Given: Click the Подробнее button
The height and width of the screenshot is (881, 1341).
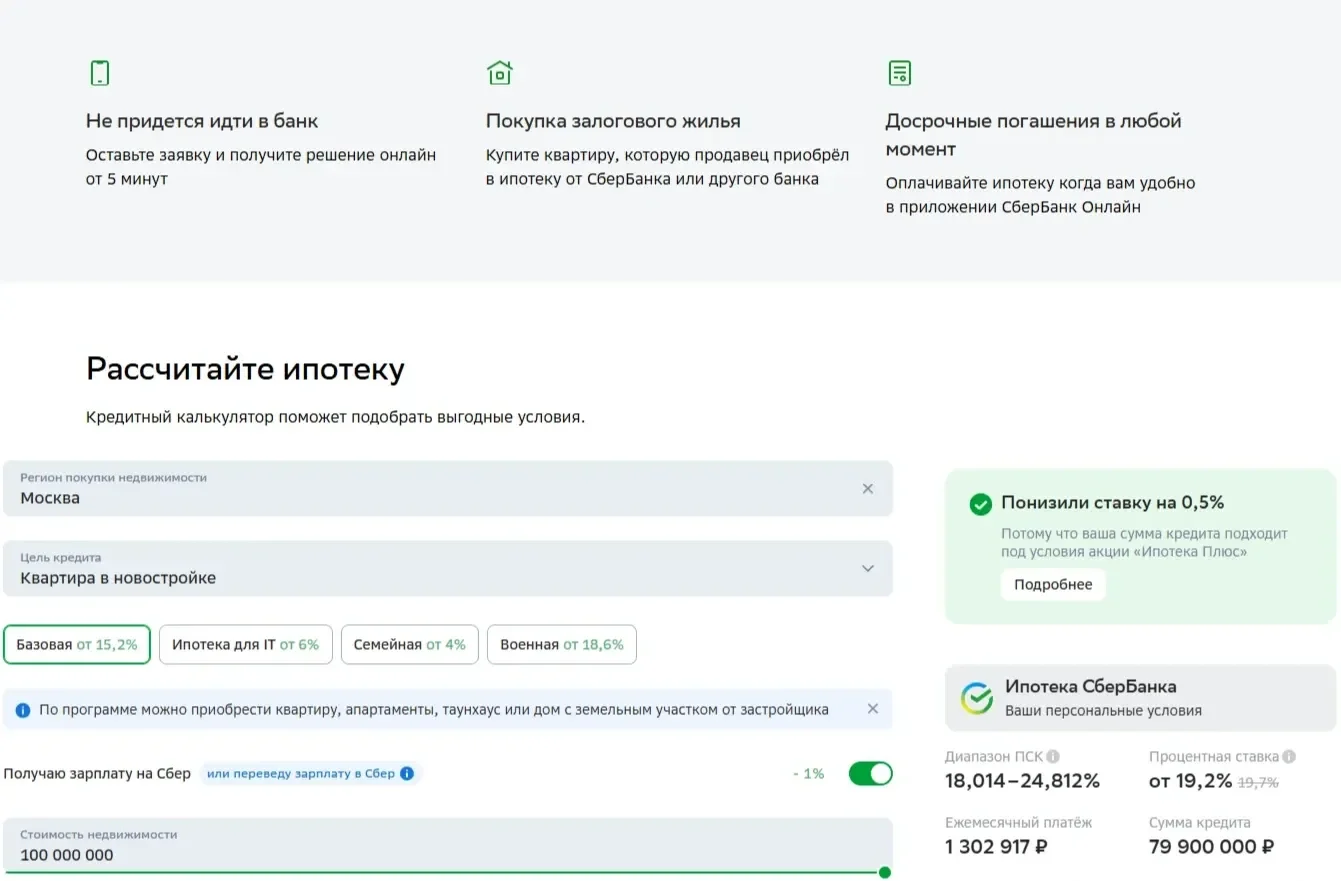Looking at the screenshot, I should pos(1053,585).
